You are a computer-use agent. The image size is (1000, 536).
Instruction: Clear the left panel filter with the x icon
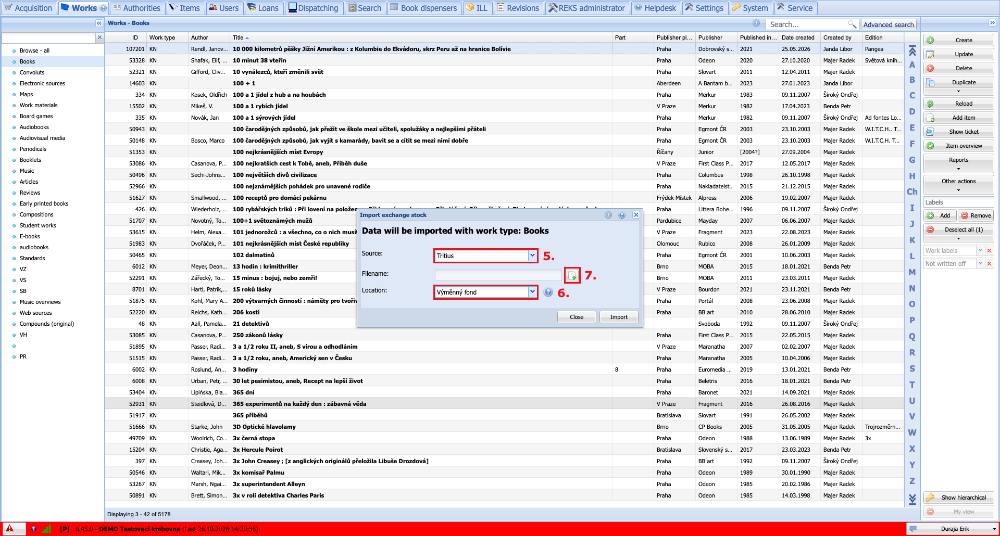click(99, 38)
